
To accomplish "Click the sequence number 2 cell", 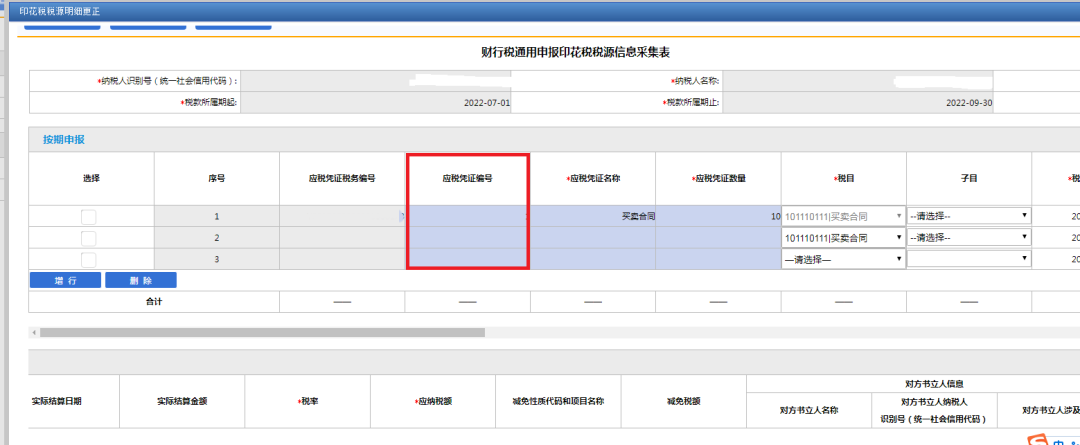I will (216, 238).
